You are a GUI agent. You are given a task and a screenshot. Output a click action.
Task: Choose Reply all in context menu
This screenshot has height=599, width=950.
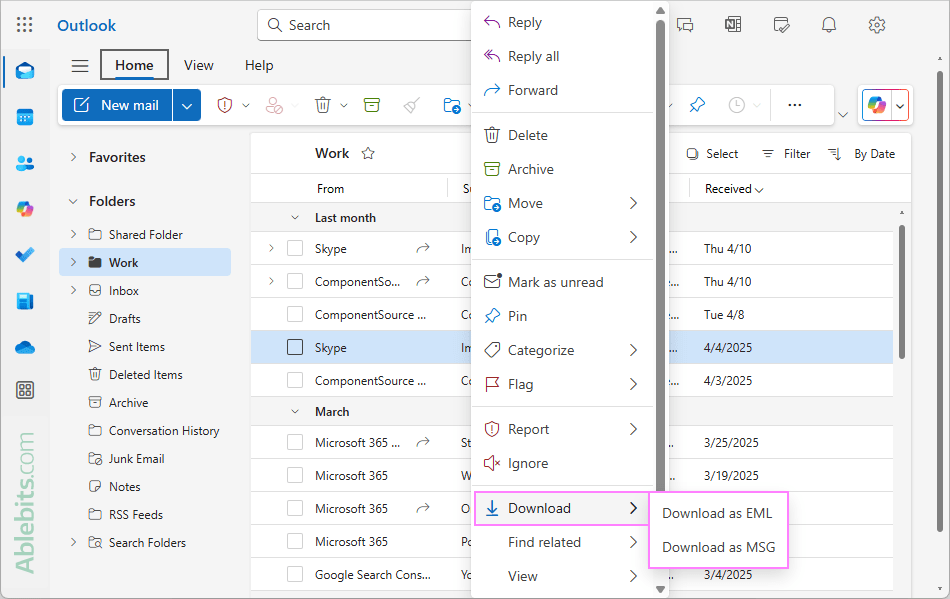[562, 56]
